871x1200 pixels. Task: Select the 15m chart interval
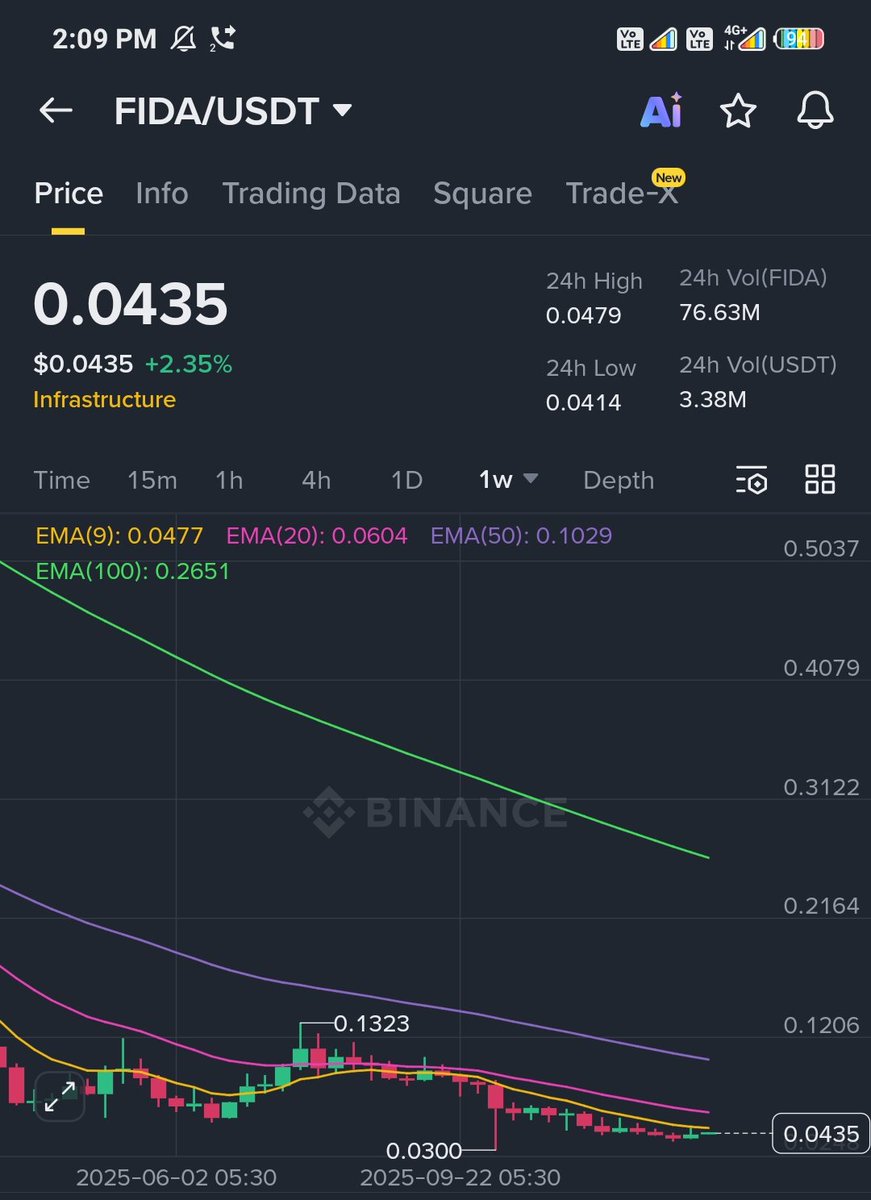pos(152,480)
